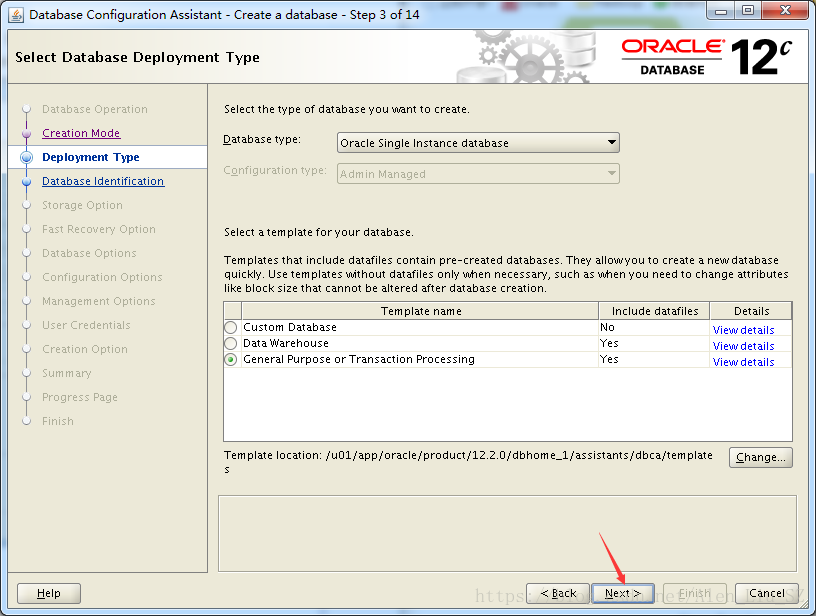Click the Storage Option step

coord(82,205)
